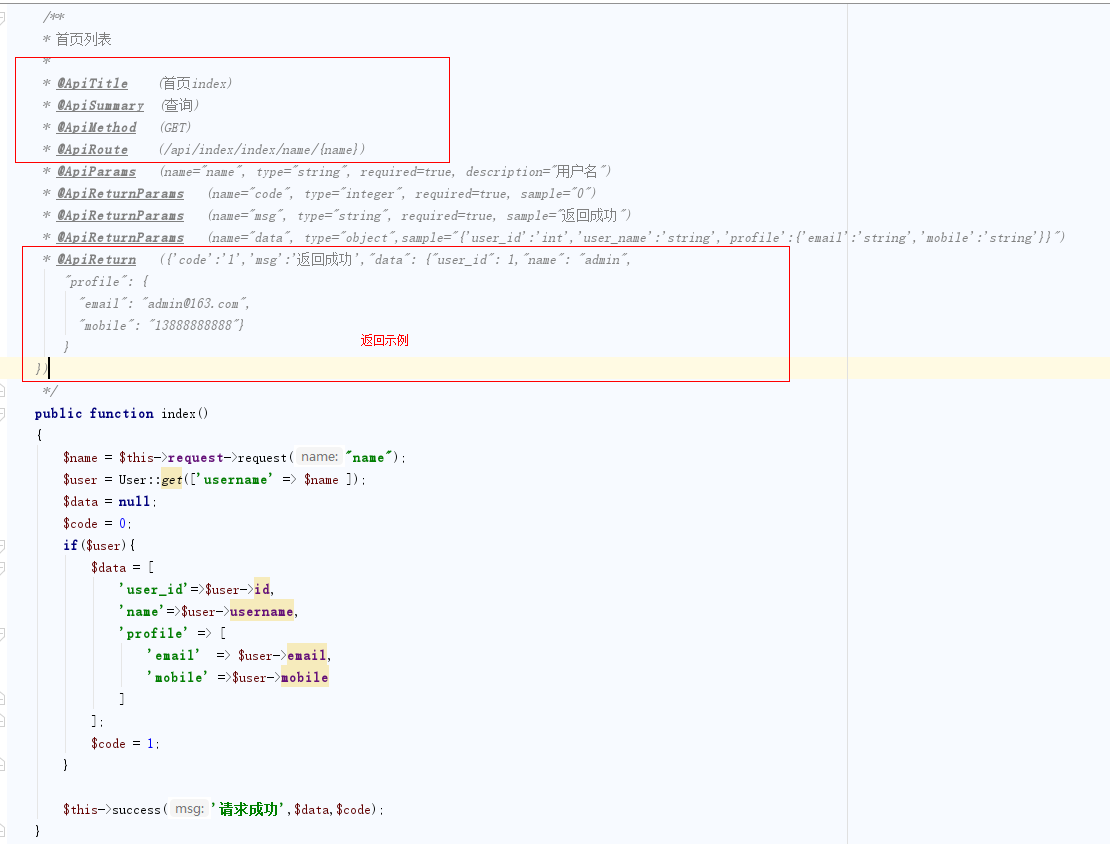Open the underlined @ApiMethod annotation
The width and height of the screenshot is (1110, 844).
[97, 127]
